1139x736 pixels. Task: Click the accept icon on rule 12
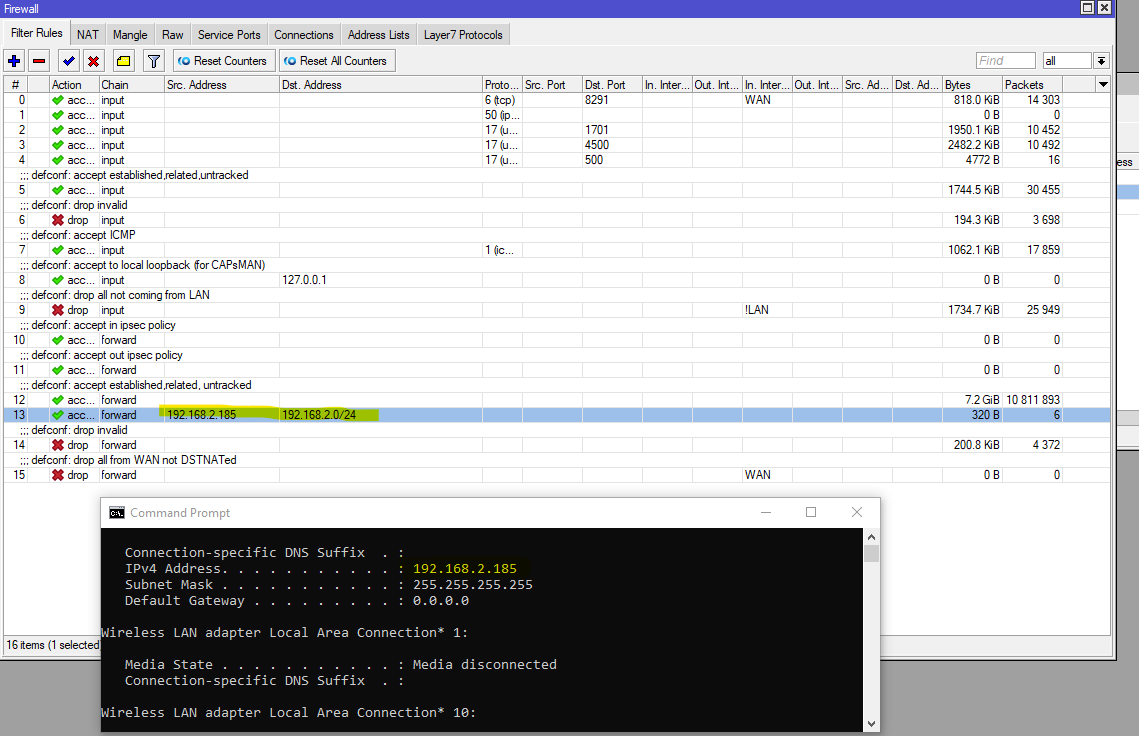[58, 400]
